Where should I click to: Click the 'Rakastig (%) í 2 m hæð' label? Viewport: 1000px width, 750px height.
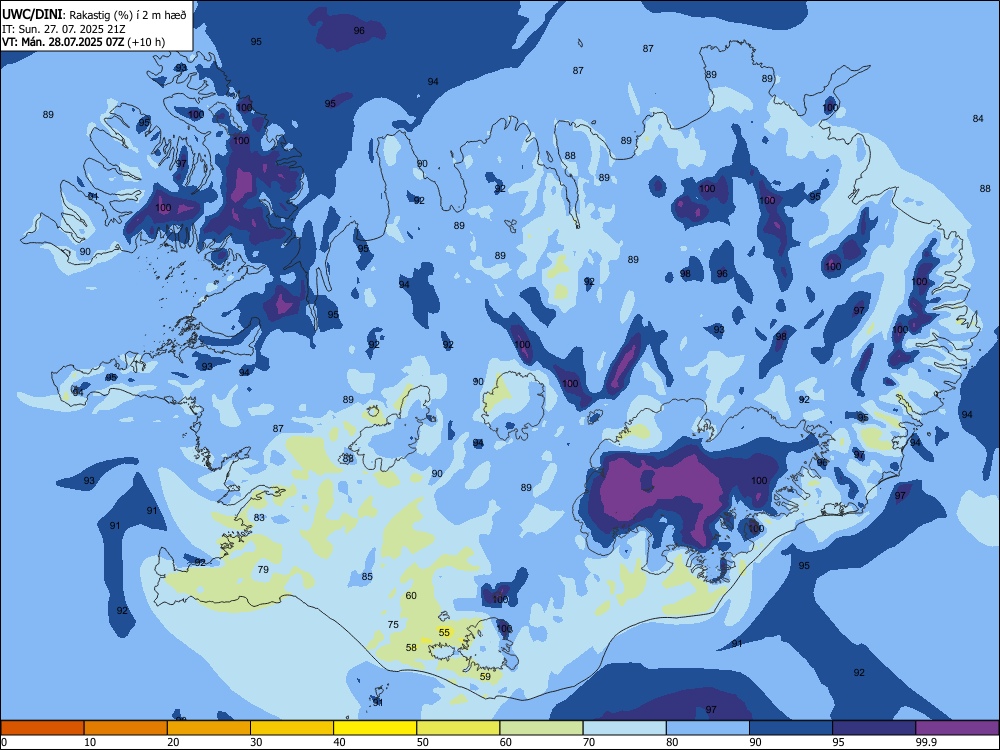pos(128,15)
